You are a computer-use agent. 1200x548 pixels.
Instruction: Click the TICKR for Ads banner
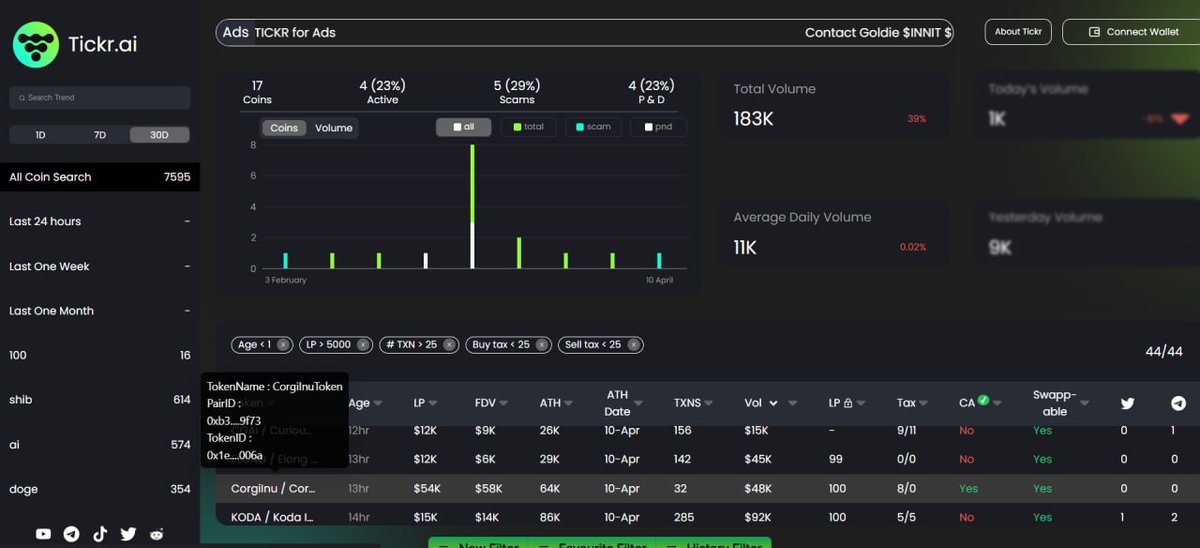(585, 32)
